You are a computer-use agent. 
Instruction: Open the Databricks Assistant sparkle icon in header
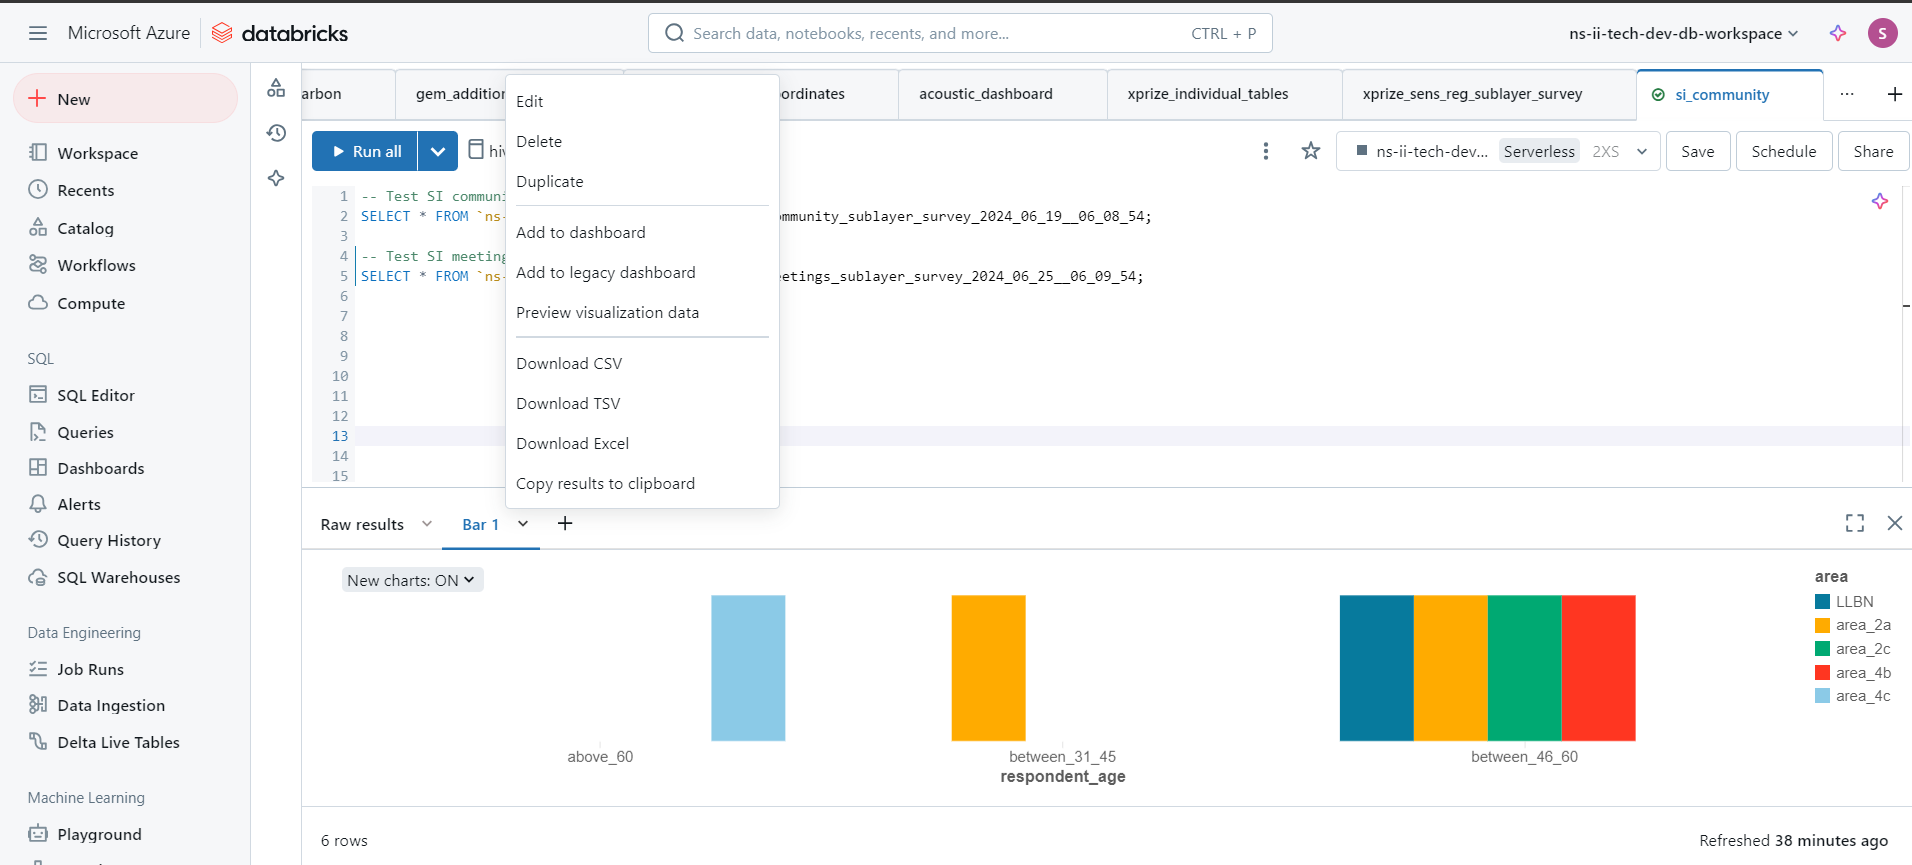pyautogui.click(x=1838, y=33)
